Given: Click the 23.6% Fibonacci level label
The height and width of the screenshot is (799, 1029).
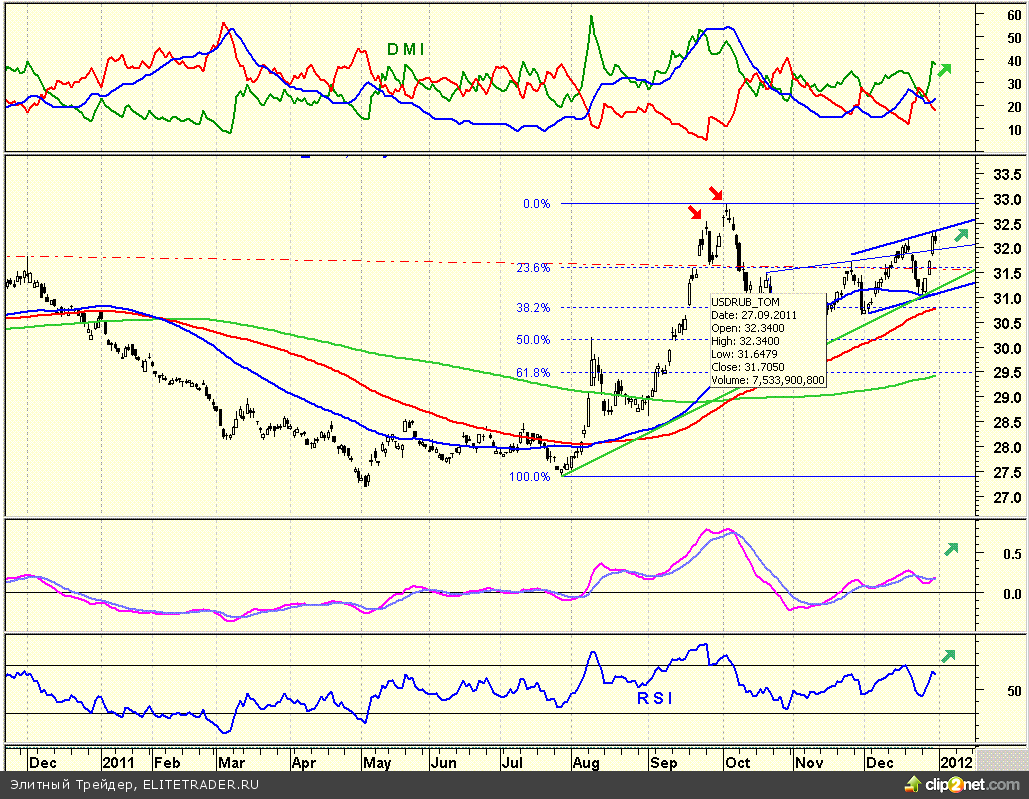Looking at the screenshot, I should coord(535,268).
